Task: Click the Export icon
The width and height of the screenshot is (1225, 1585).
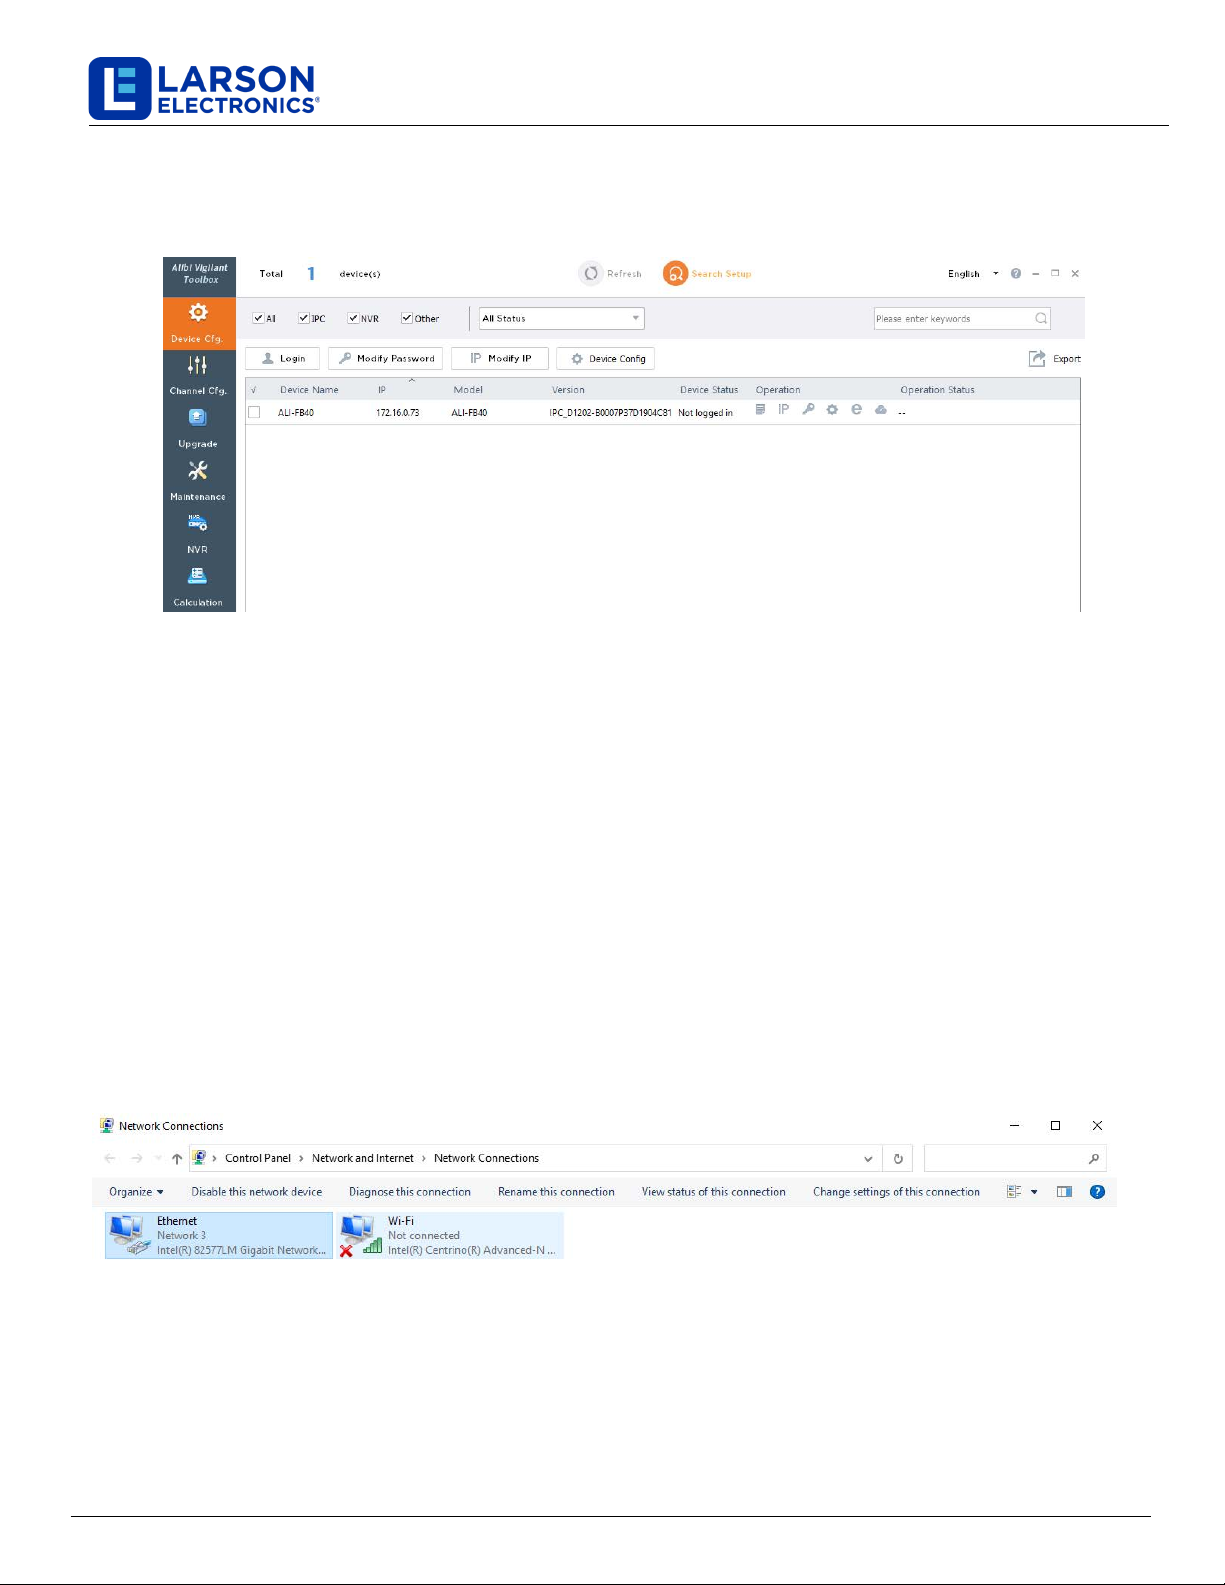Action: pyautogui.click(x=1037, y=359)
